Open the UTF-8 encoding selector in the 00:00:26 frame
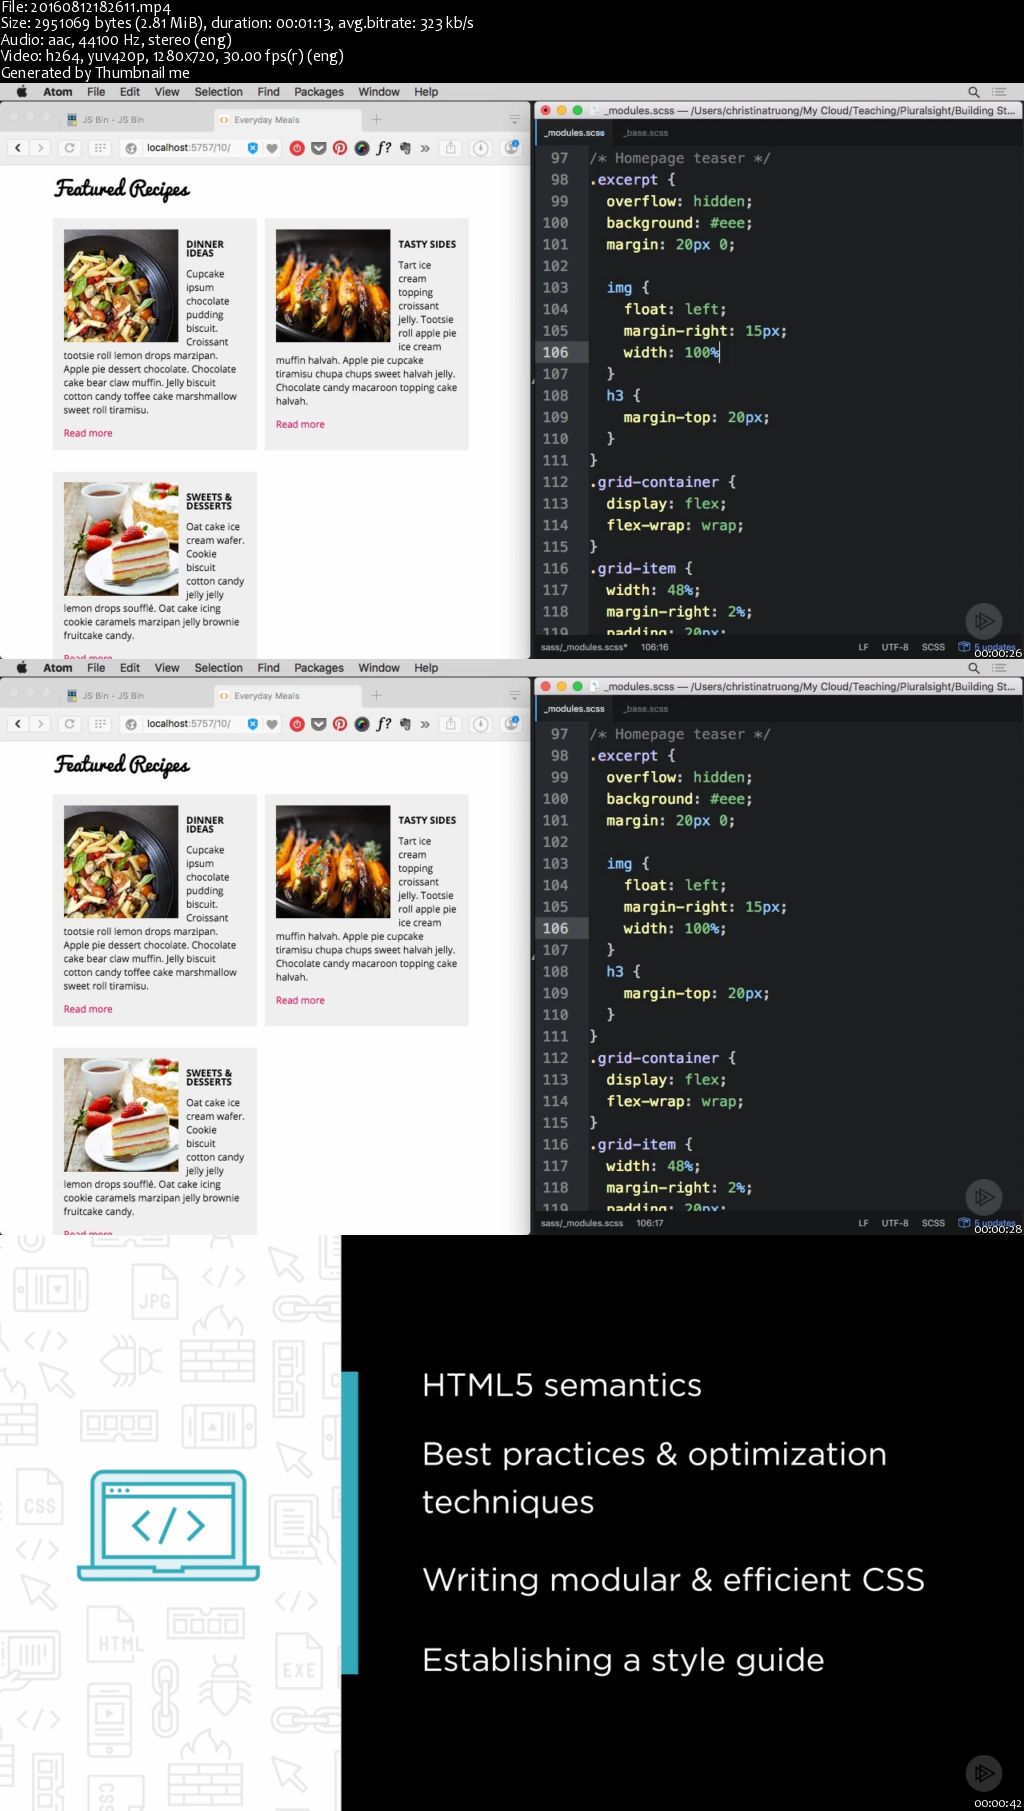 (x=895, y=647)
